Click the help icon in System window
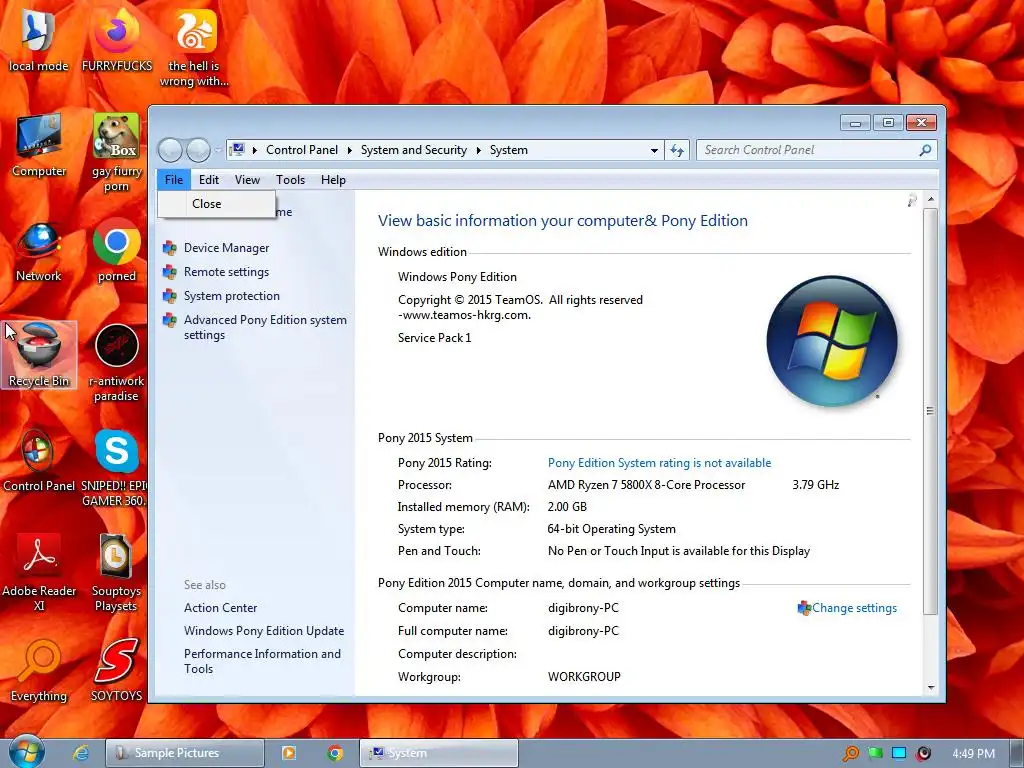 pos(912,201)
